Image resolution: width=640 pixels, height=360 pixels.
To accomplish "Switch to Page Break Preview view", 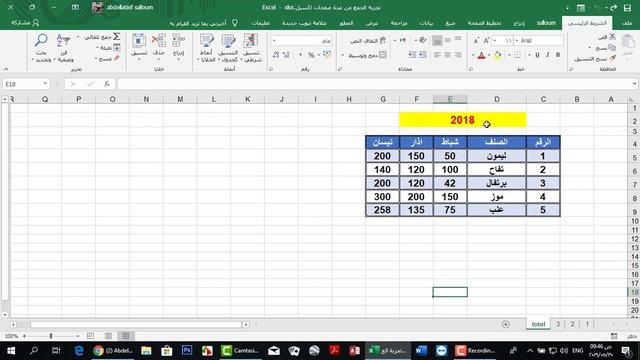I will [x=90, y=336].
